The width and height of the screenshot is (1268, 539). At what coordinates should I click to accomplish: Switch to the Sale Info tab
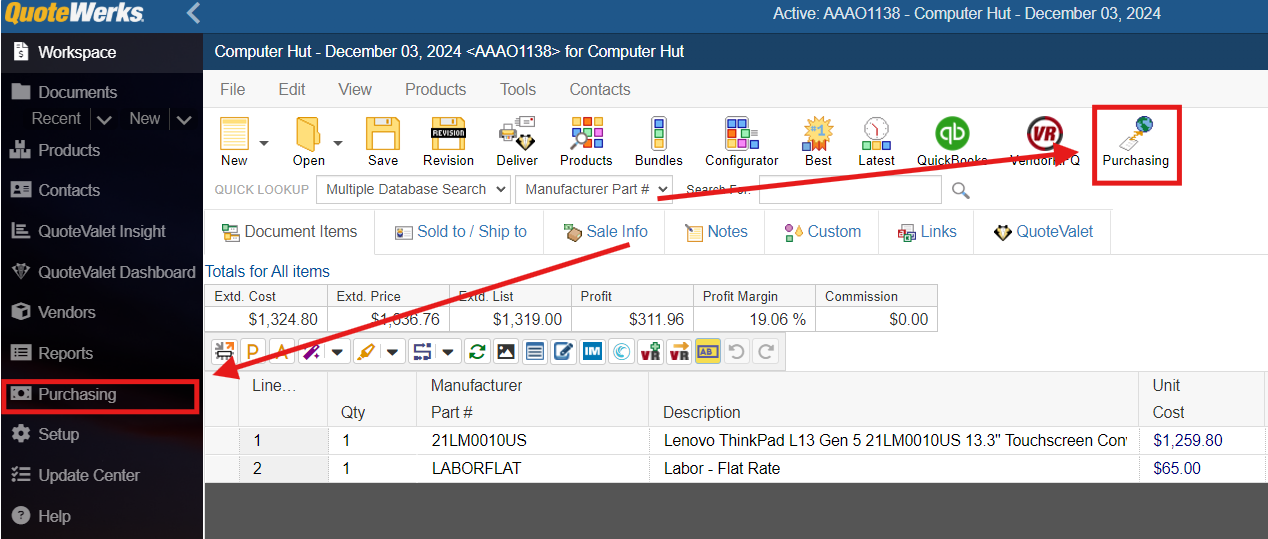(x=605, y=232)
